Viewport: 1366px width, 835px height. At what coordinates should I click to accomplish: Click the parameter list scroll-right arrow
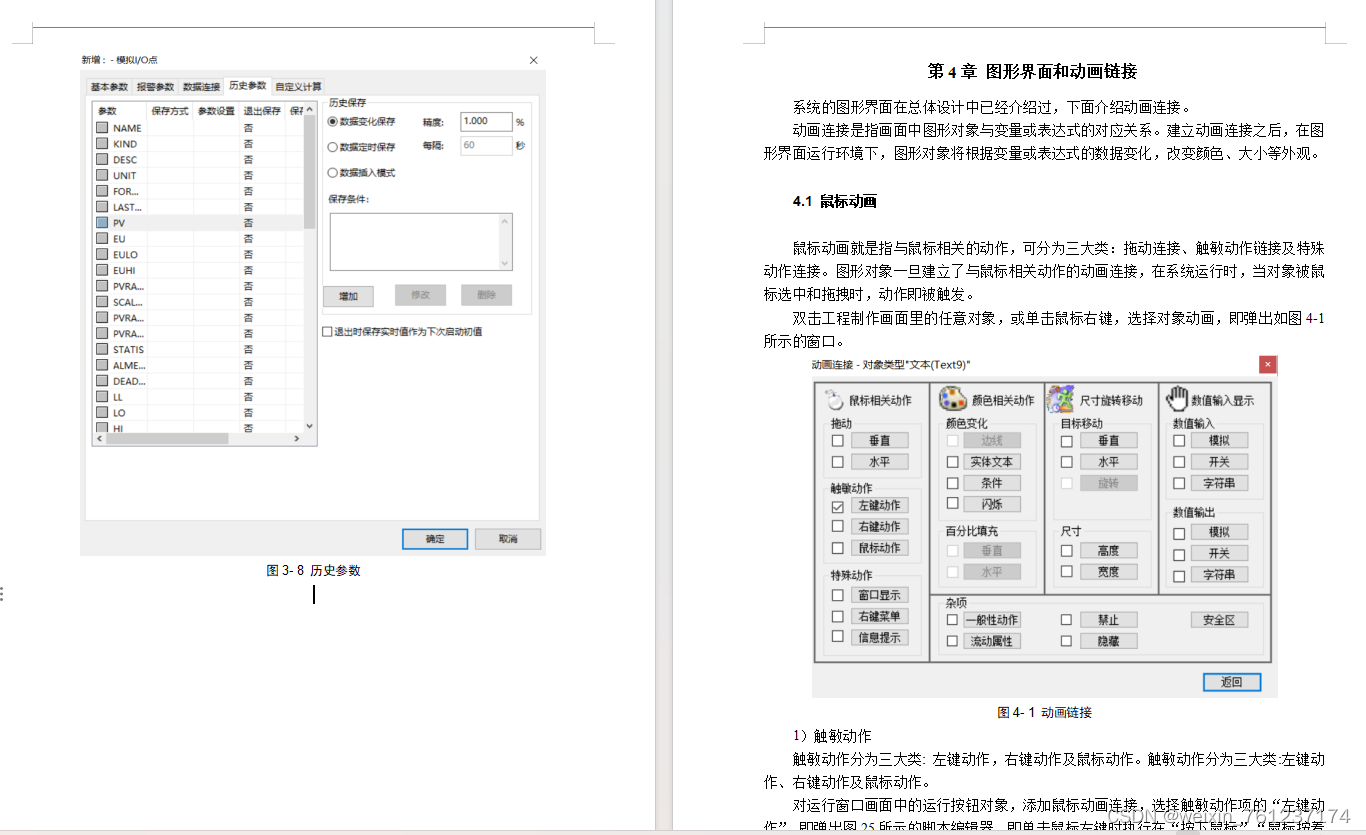(296, 439)
